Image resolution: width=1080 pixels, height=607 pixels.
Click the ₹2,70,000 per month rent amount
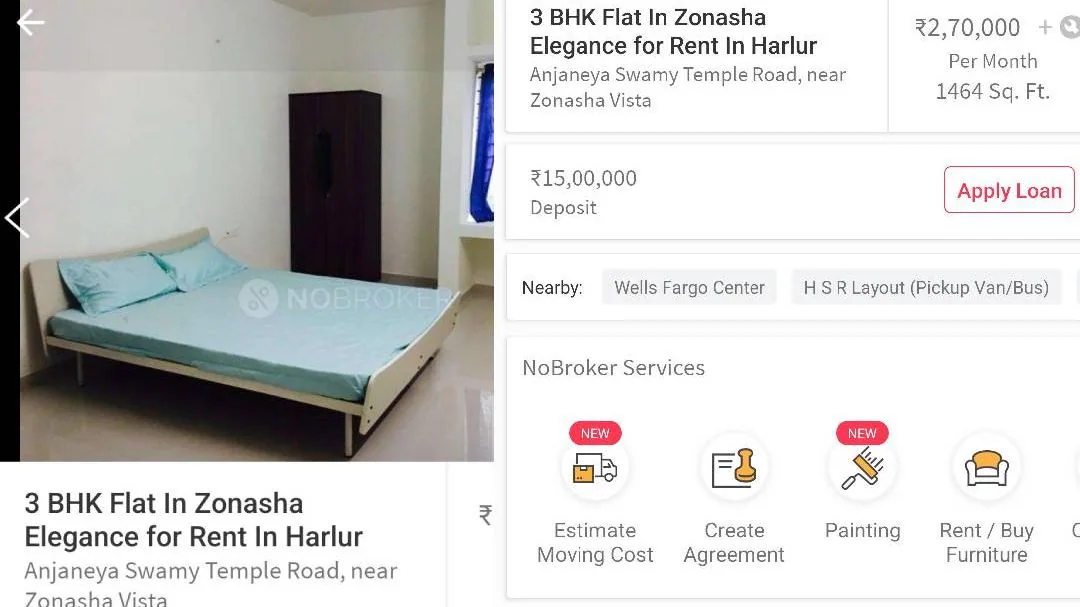(967, 28)
